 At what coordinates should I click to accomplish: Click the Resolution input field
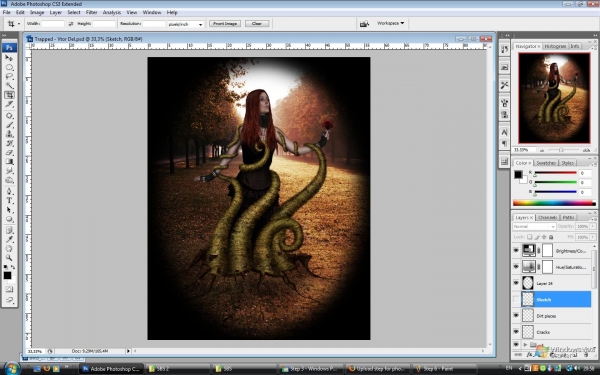pyautogui.click(x=153, y=24)
